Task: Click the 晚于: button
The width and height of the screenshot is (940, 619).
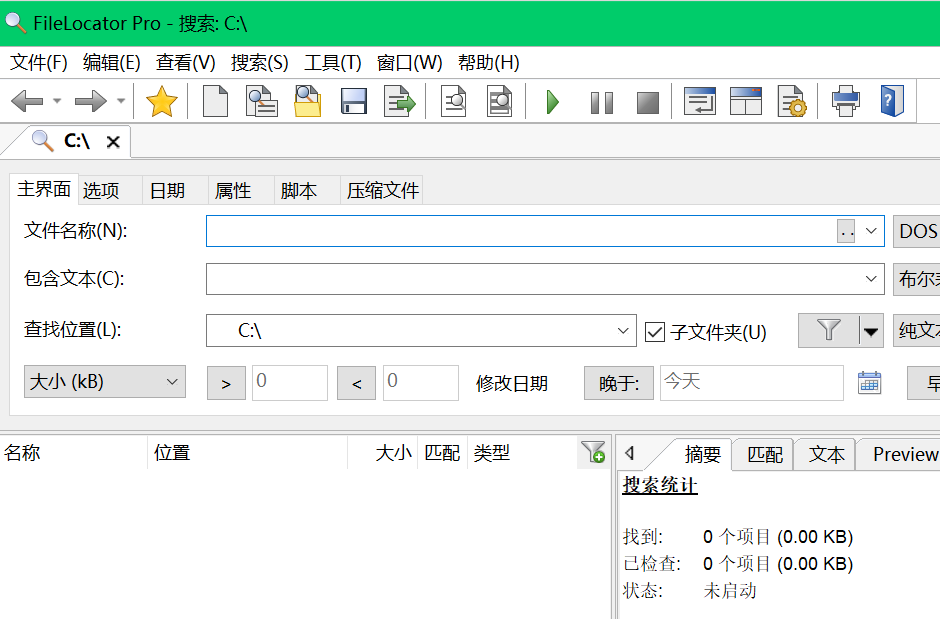Action: (619, 383)
